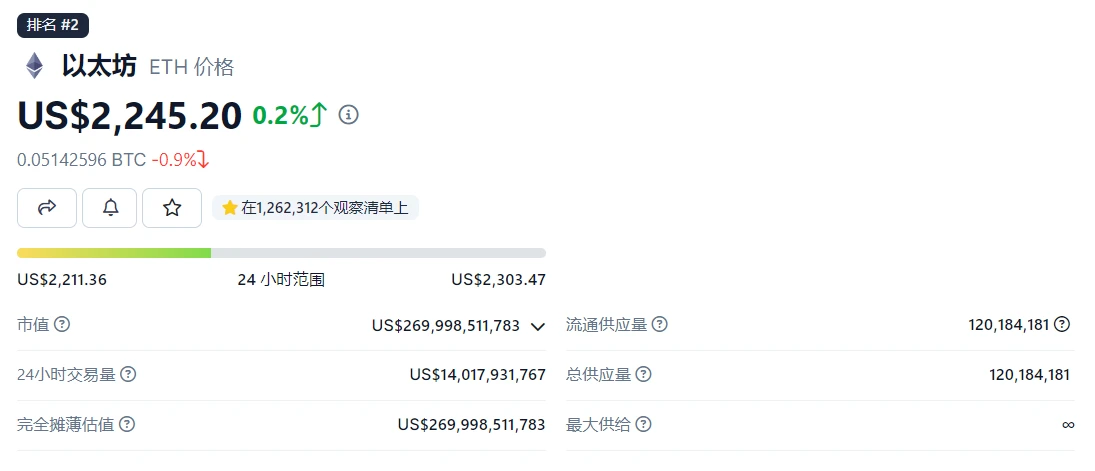The image size is (1095, 471).
Task: Open price alert with bell icon
Action: pyautogui.click(x=110, y=208)
